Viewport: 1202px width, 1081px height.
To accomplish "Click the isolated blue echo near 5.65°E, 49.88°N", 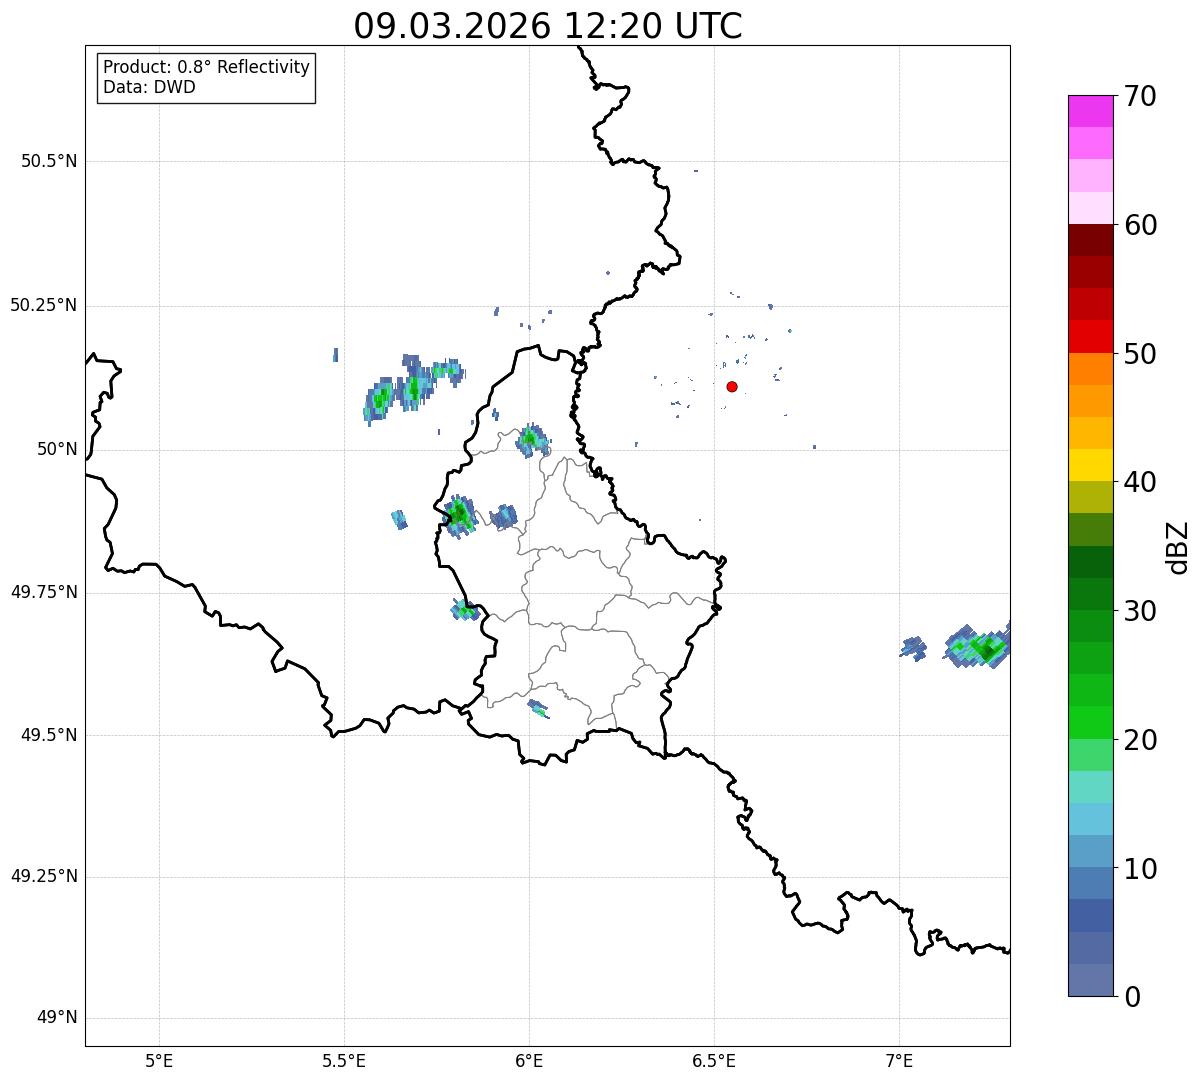I will click(x=399, y=519).
